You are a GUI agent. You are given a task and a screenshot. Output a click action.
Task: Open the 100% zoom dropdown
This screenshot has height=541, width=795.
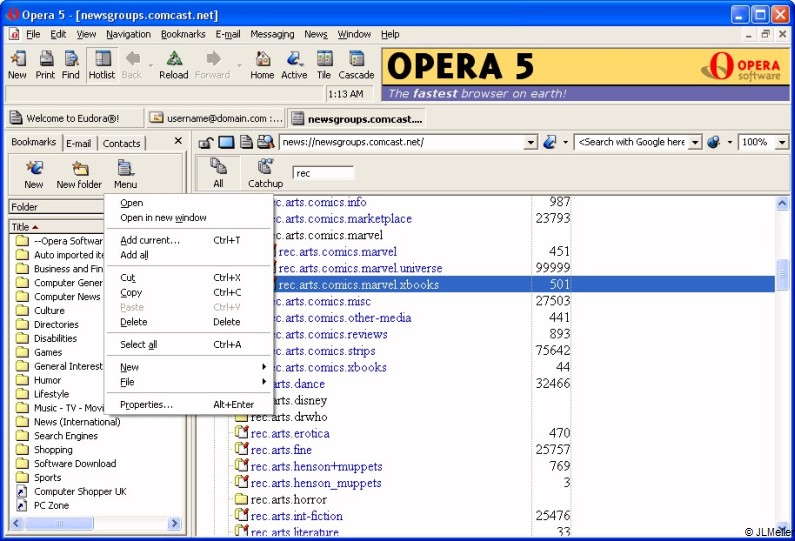click(781, 142)
